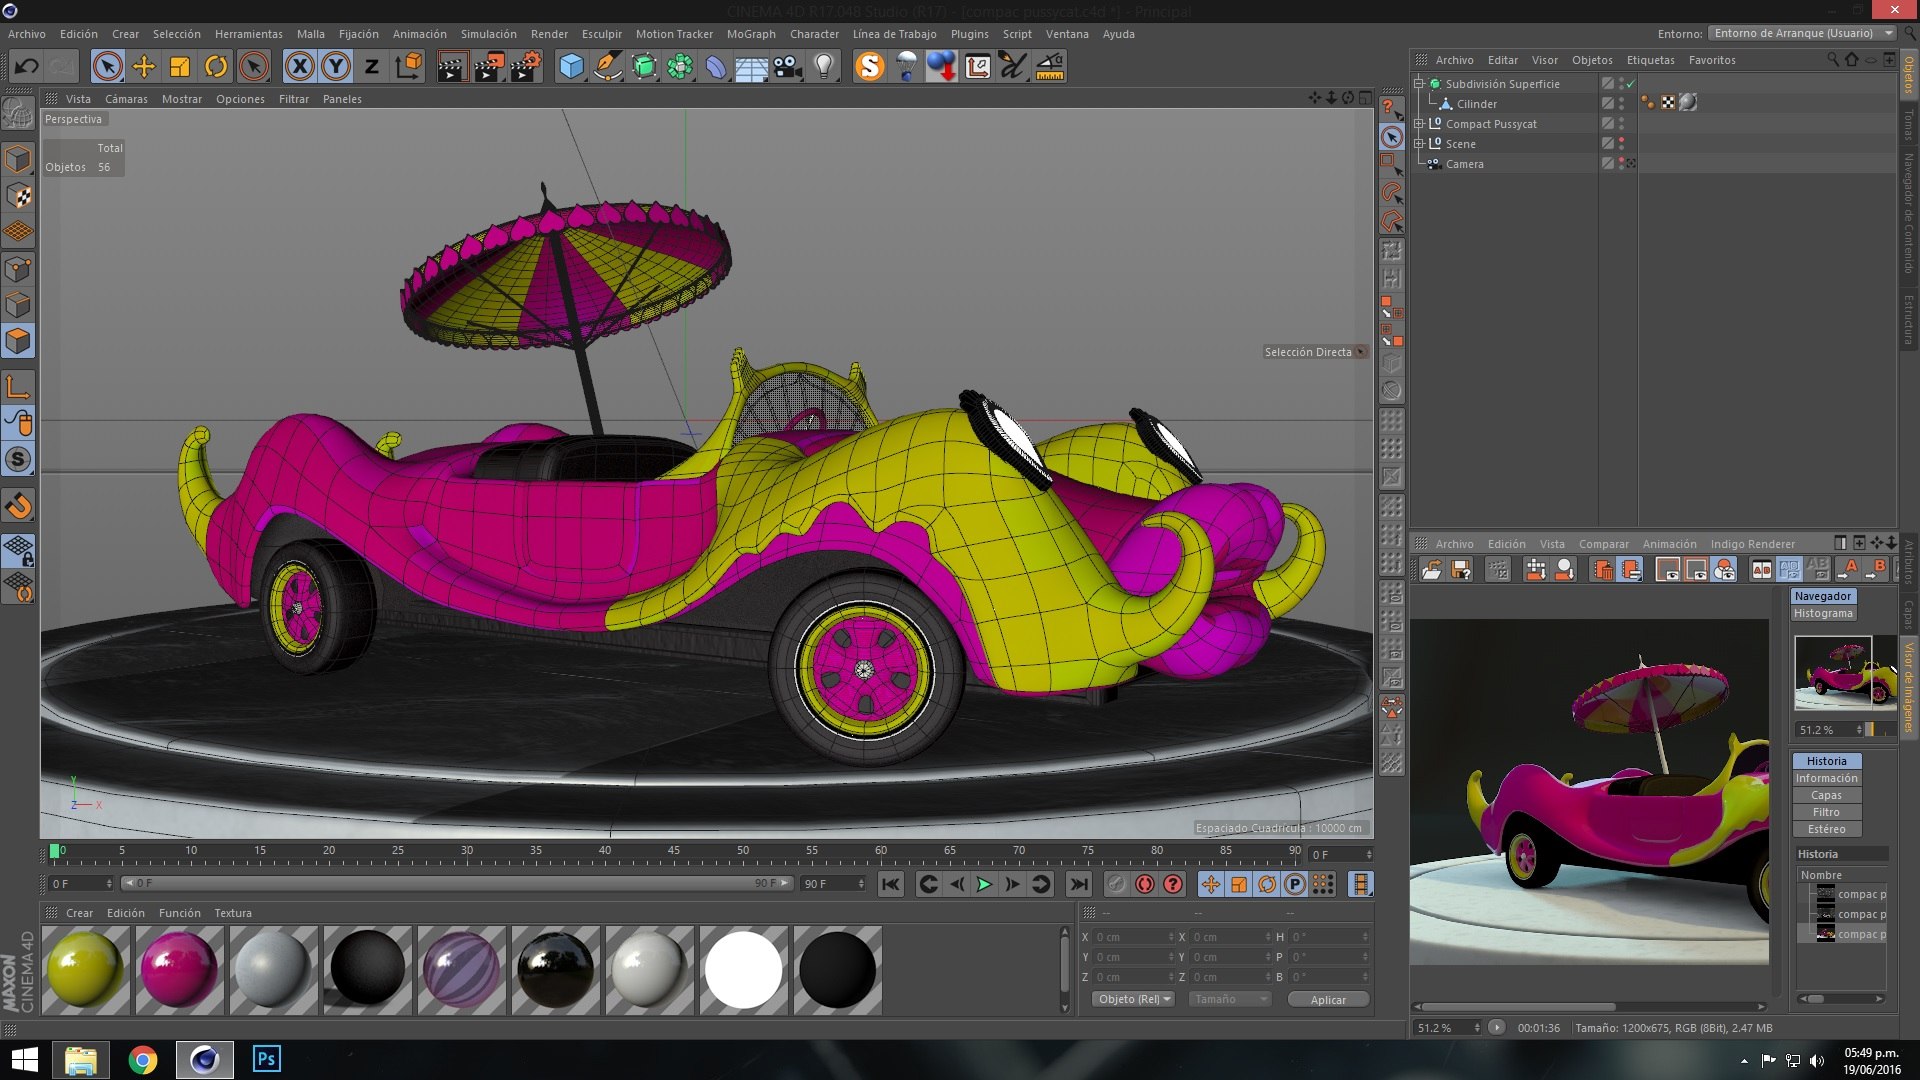
Task: Enable Model mode in left palette
Action: coord(18,159)
